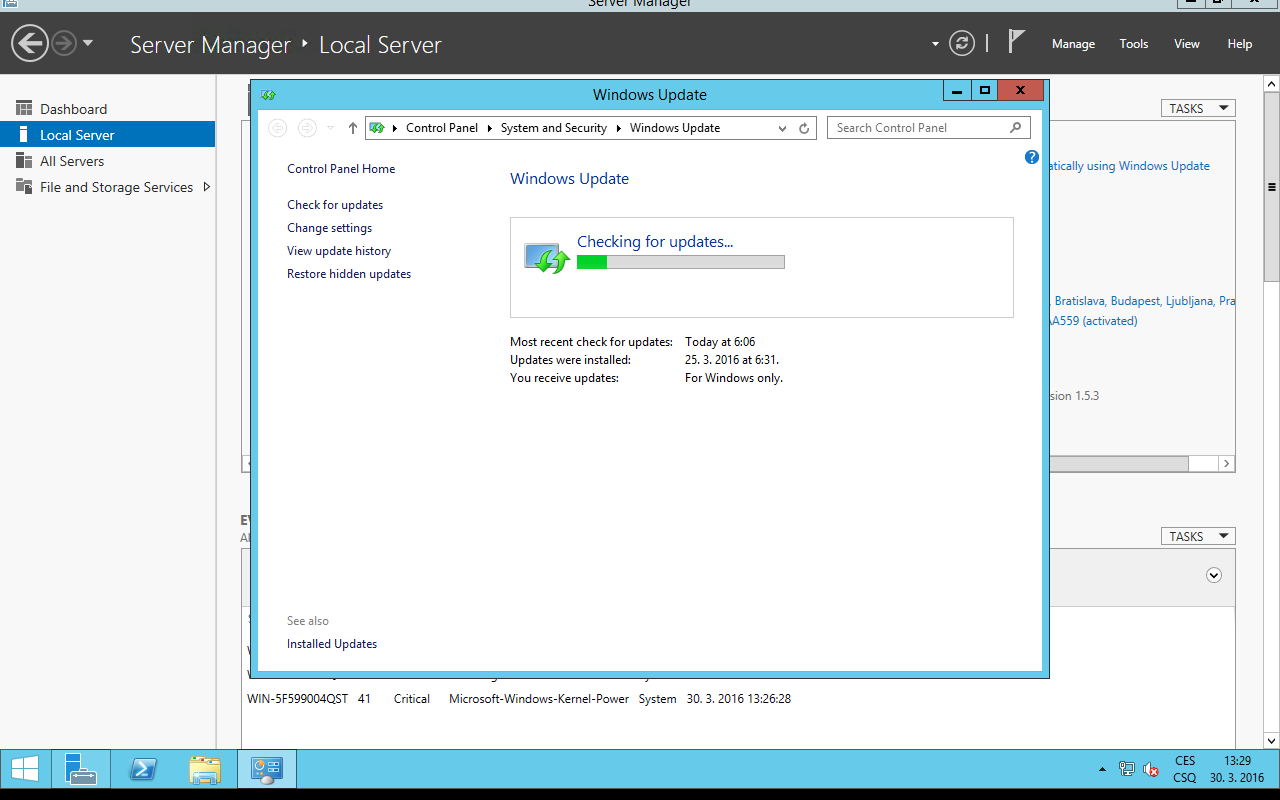This screenshot has height=800, width=1280.
Task: Click the search magnifier icon
Action: tap(1016, 127)
